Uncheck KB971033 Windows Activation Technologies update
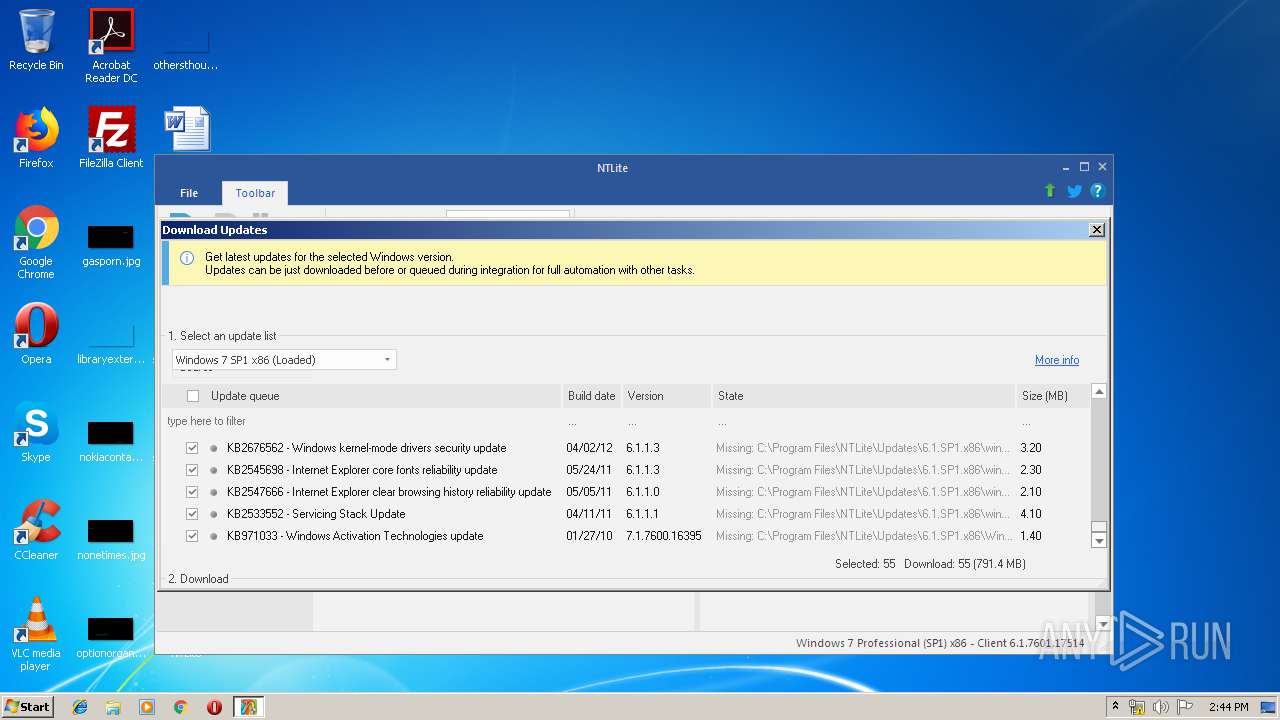 [x=192, y=536]
